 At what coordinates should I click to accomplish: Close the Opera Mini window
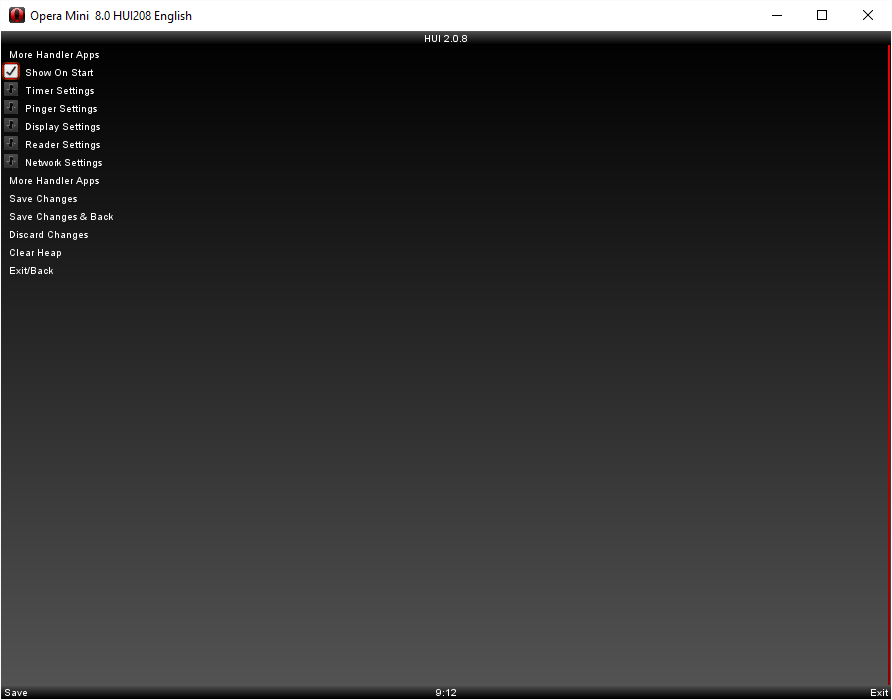pyautogui.click(x=868, y=15)
